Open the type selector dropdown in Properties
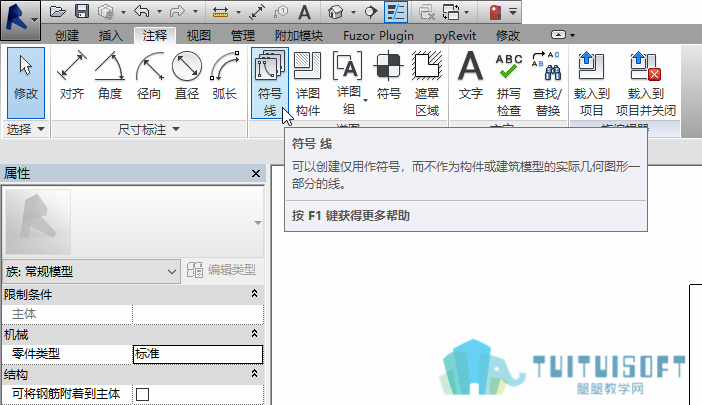 (x=258, y=222)
